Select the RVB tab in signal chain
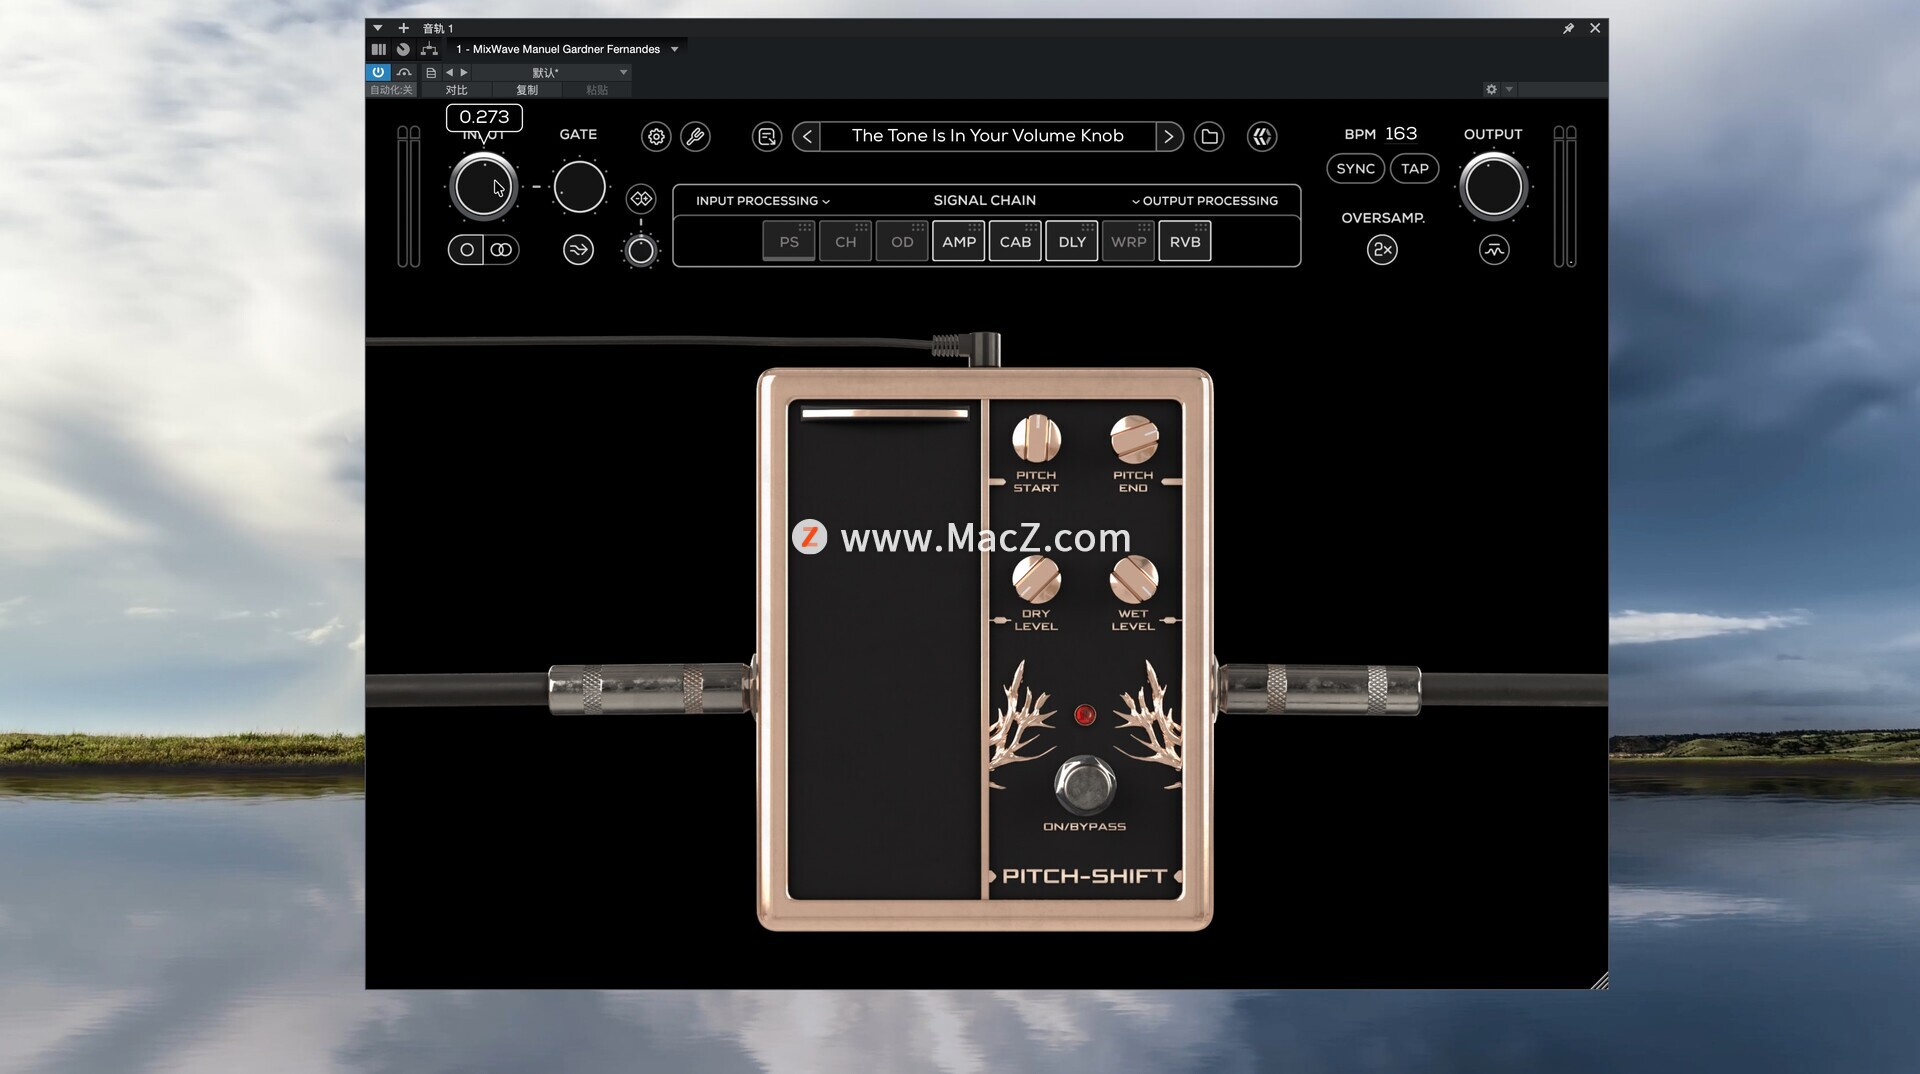Viewport: 1920px width, 1074px height. 1185,242
